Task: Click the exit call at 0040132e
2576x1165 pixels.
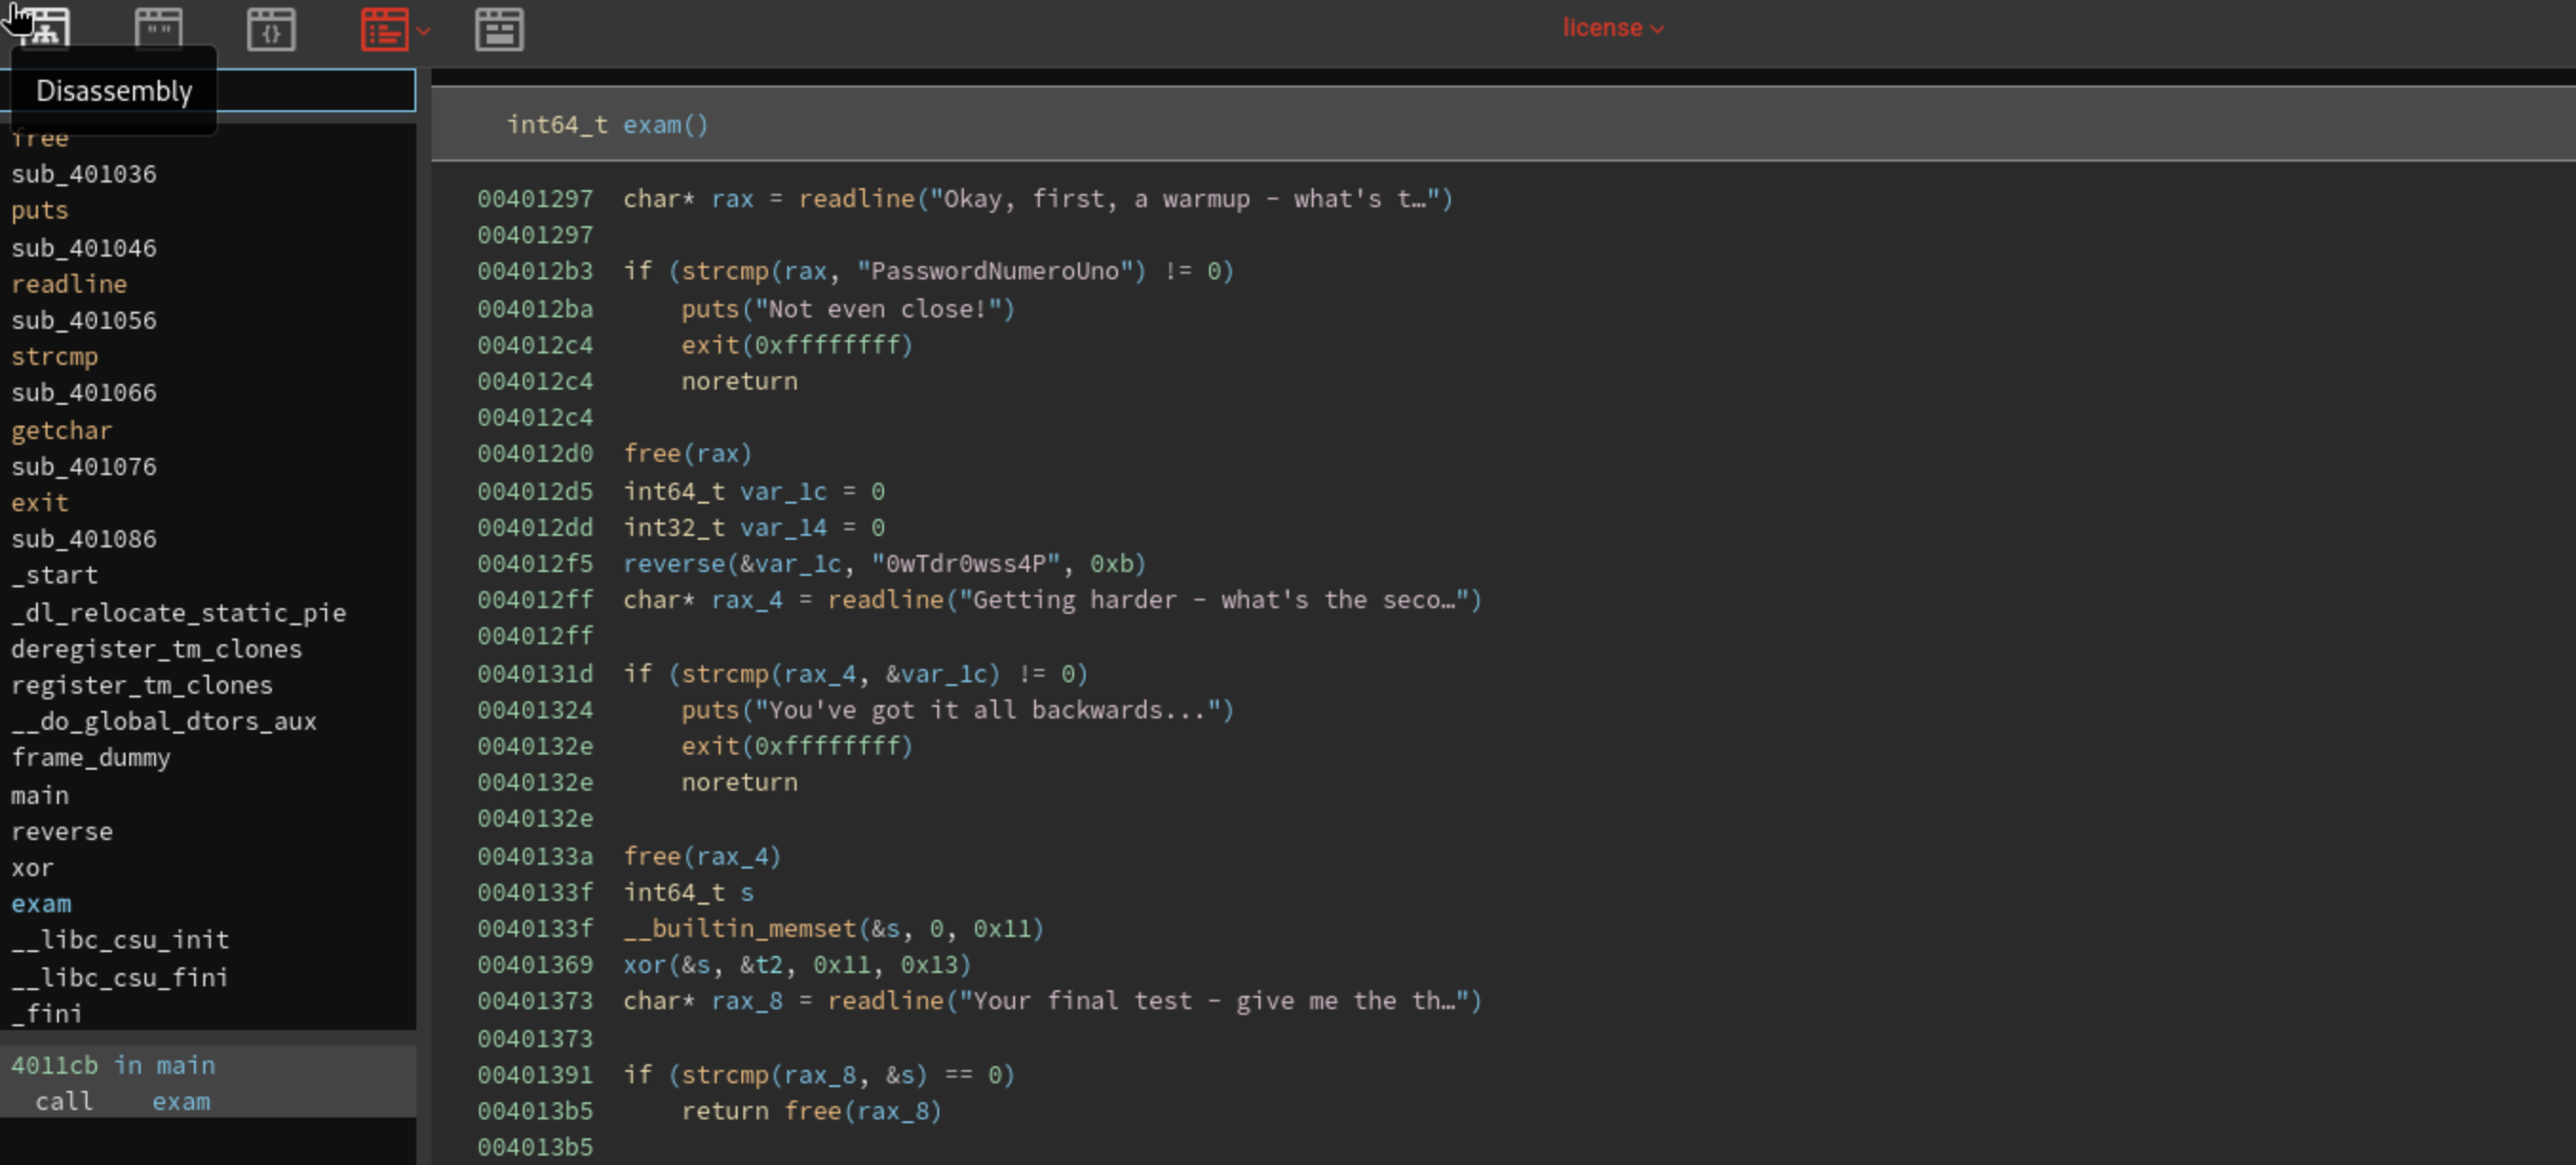Action: (797, 746)
